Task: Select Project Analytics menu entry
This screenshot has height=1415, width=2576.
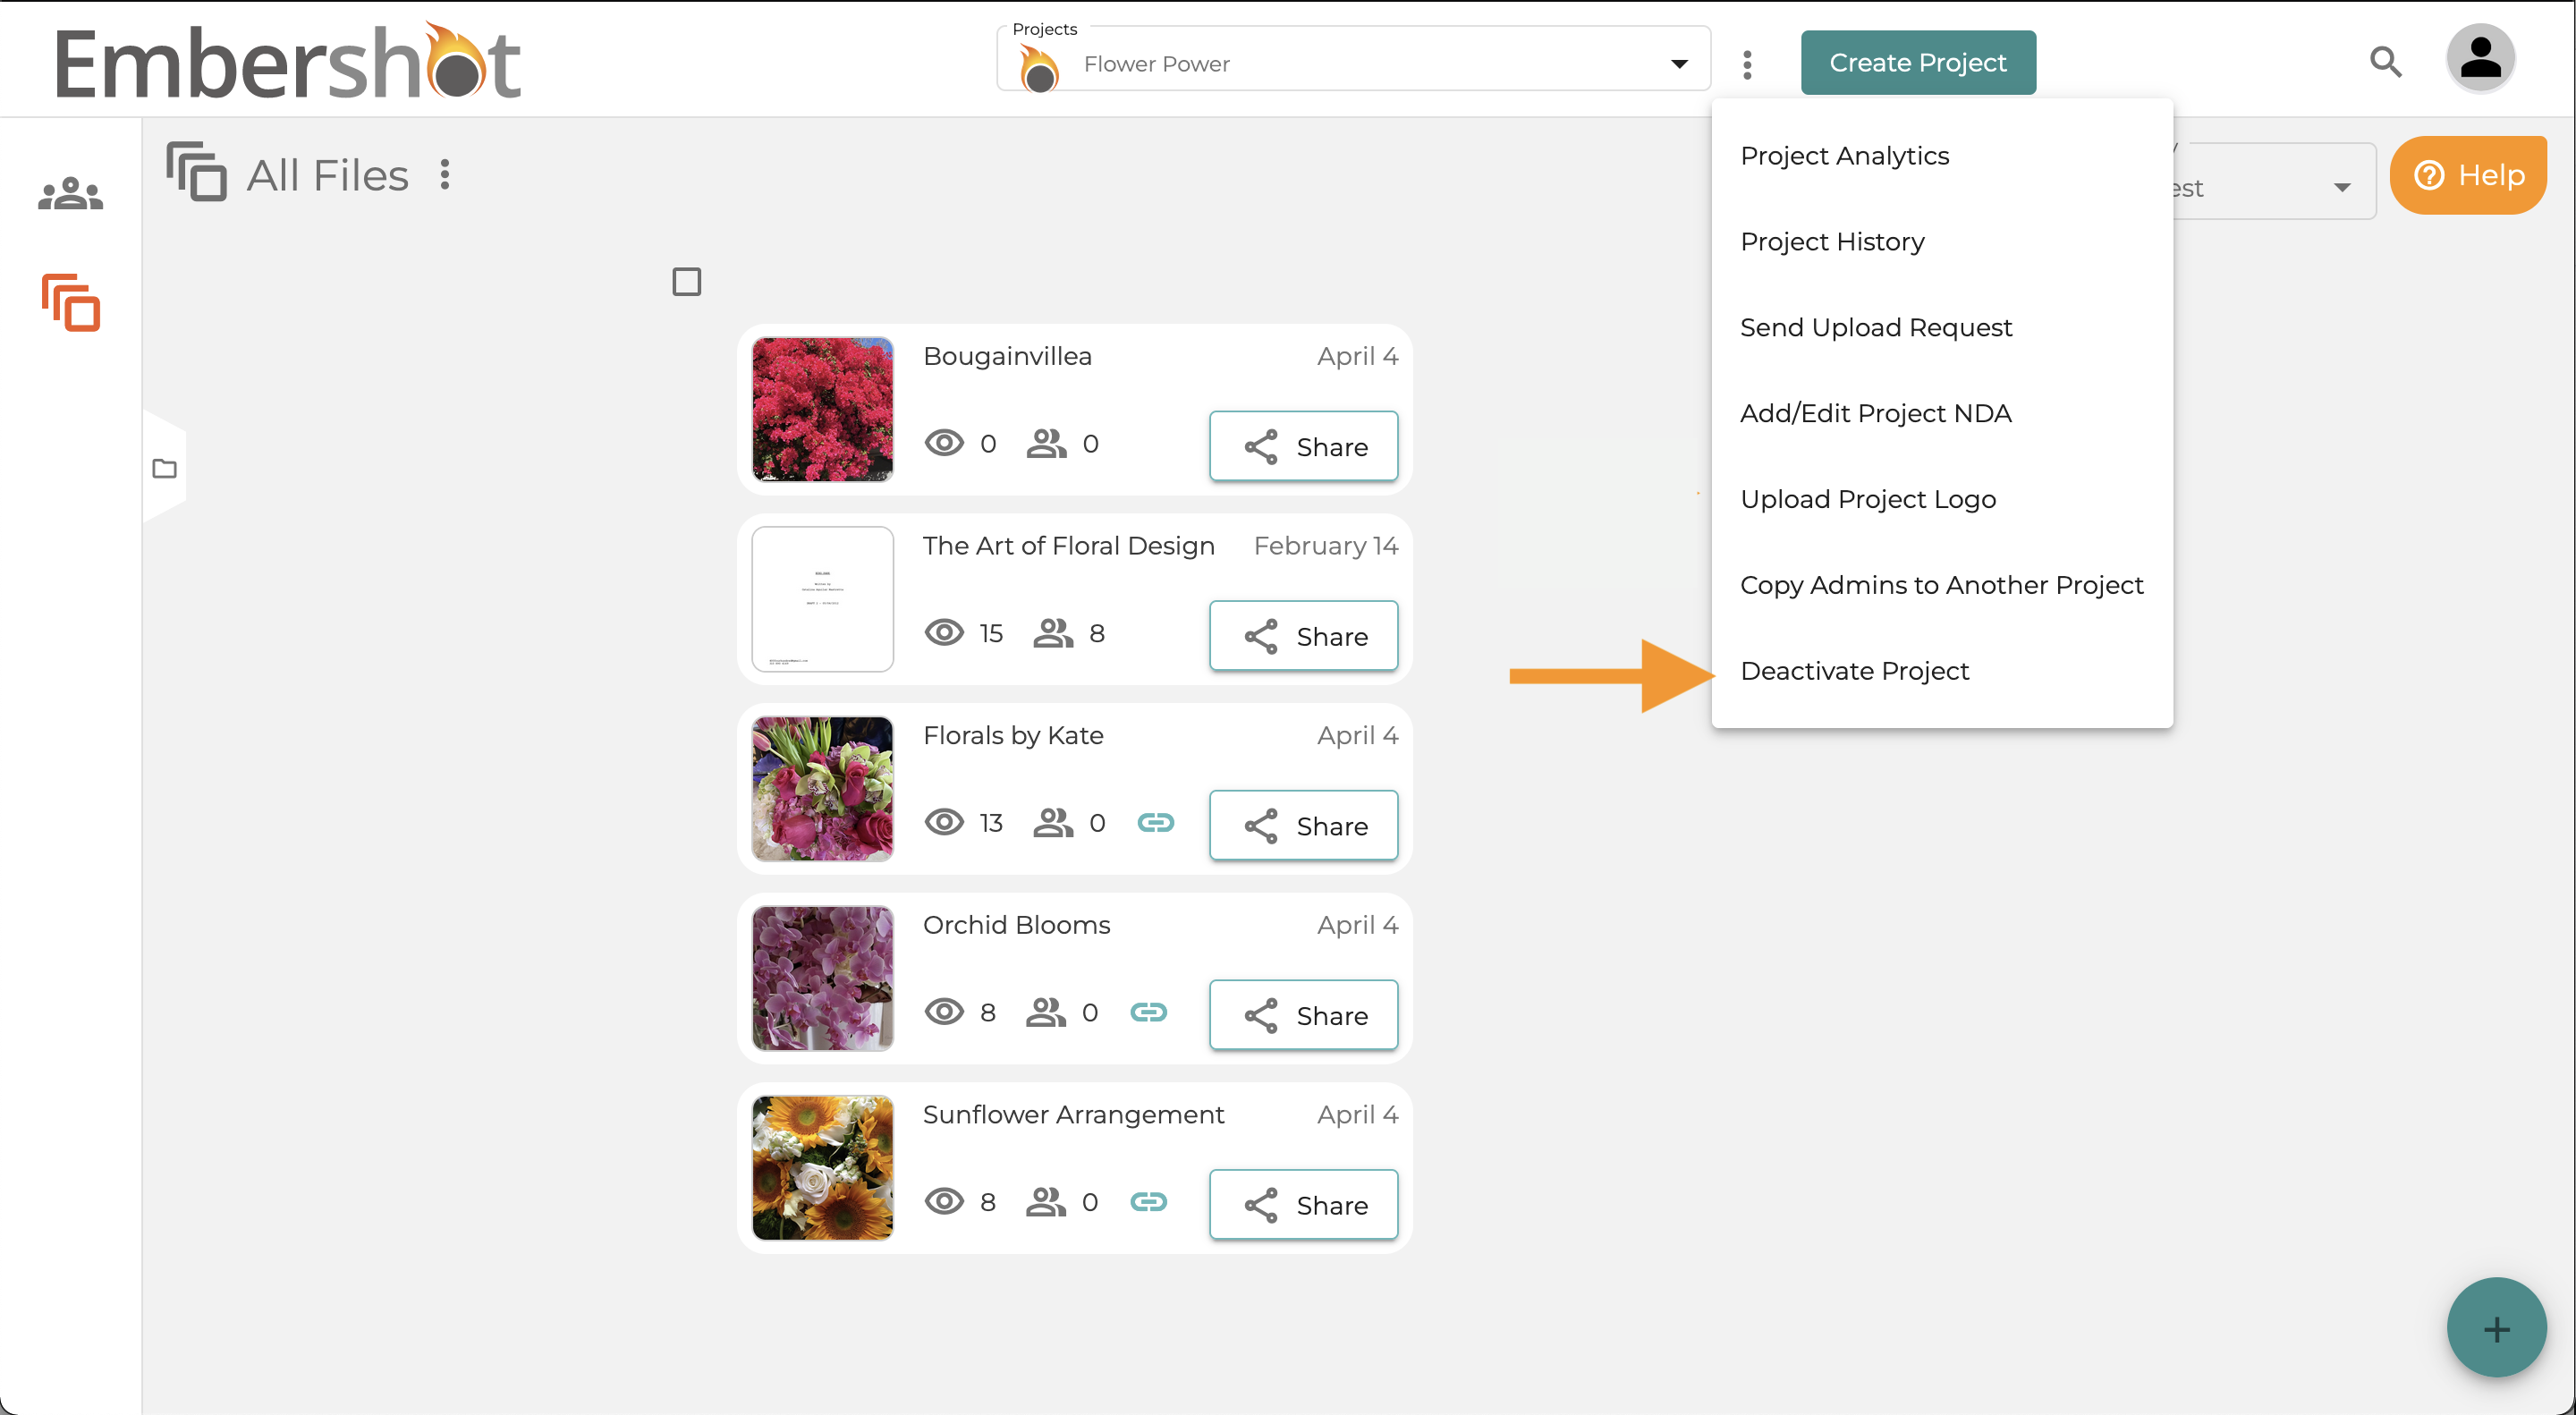Action: [x=1844, y=155]
